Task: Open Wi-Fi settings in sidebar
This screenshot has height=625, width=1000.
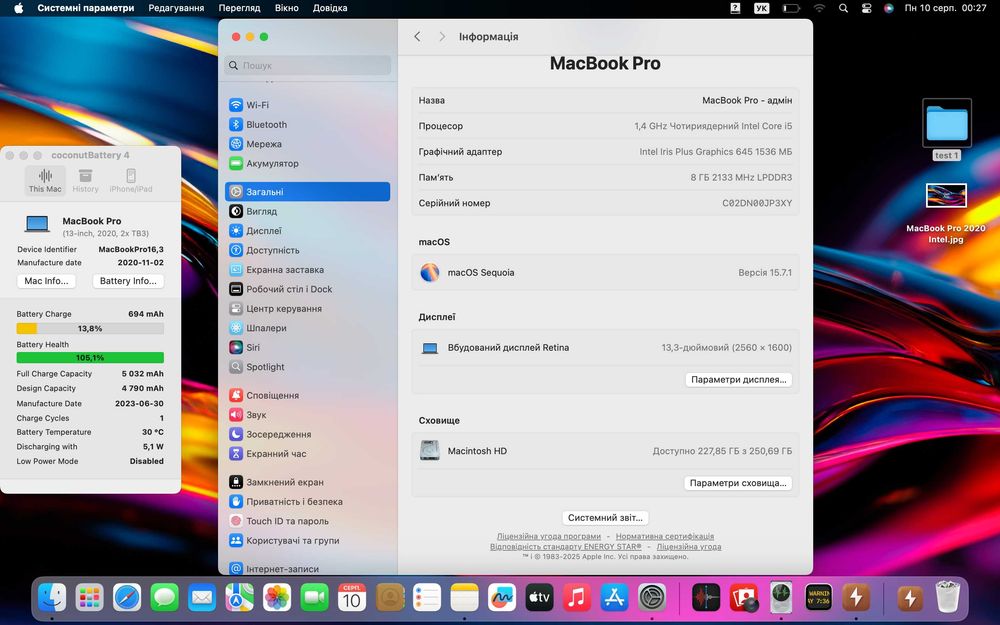Action: [307, 105]
